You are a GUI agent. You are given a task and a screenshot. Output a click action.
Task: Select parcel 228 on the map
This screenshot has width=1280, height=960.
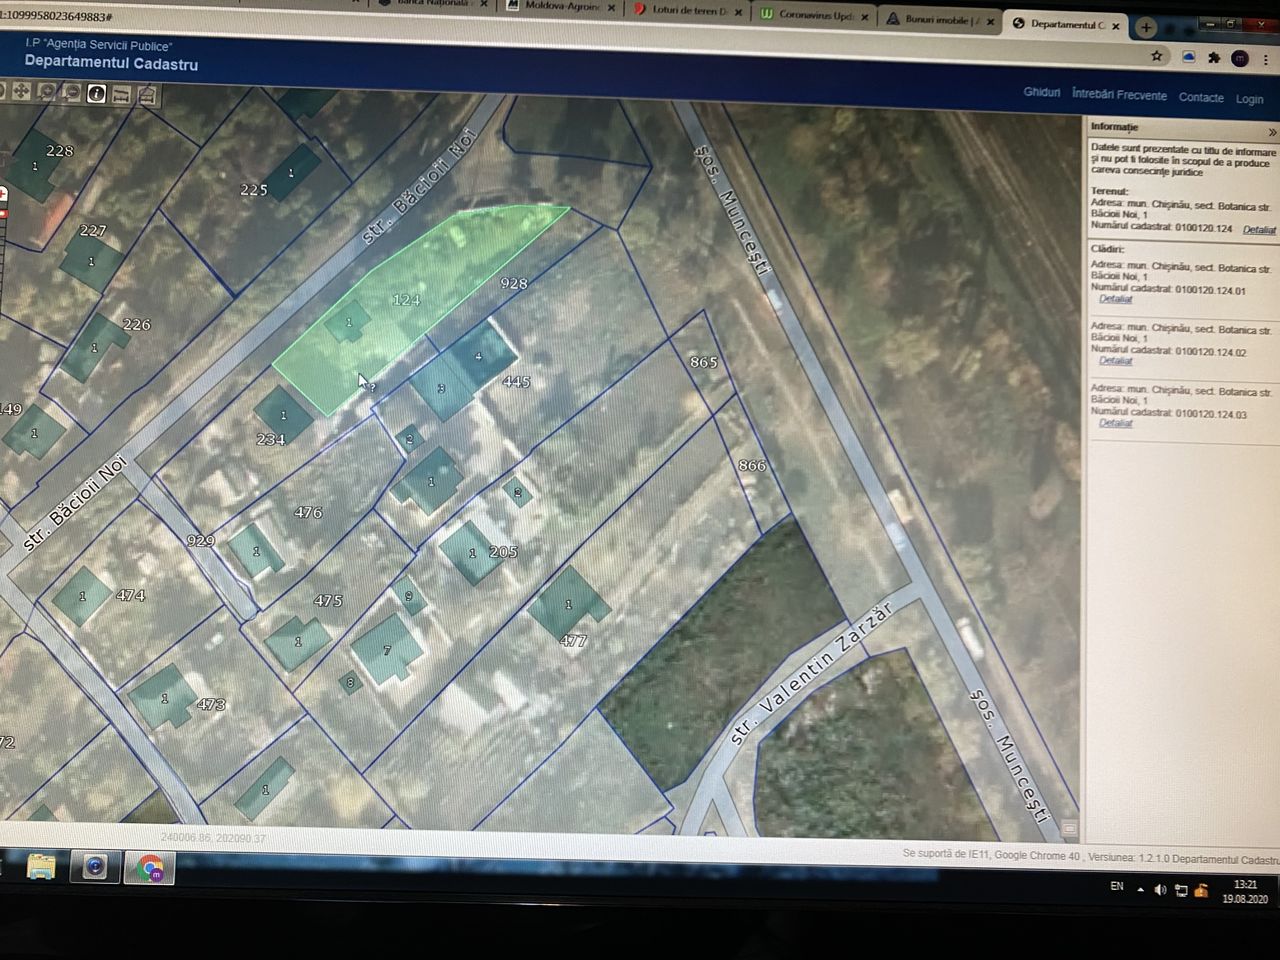(60, 150)
